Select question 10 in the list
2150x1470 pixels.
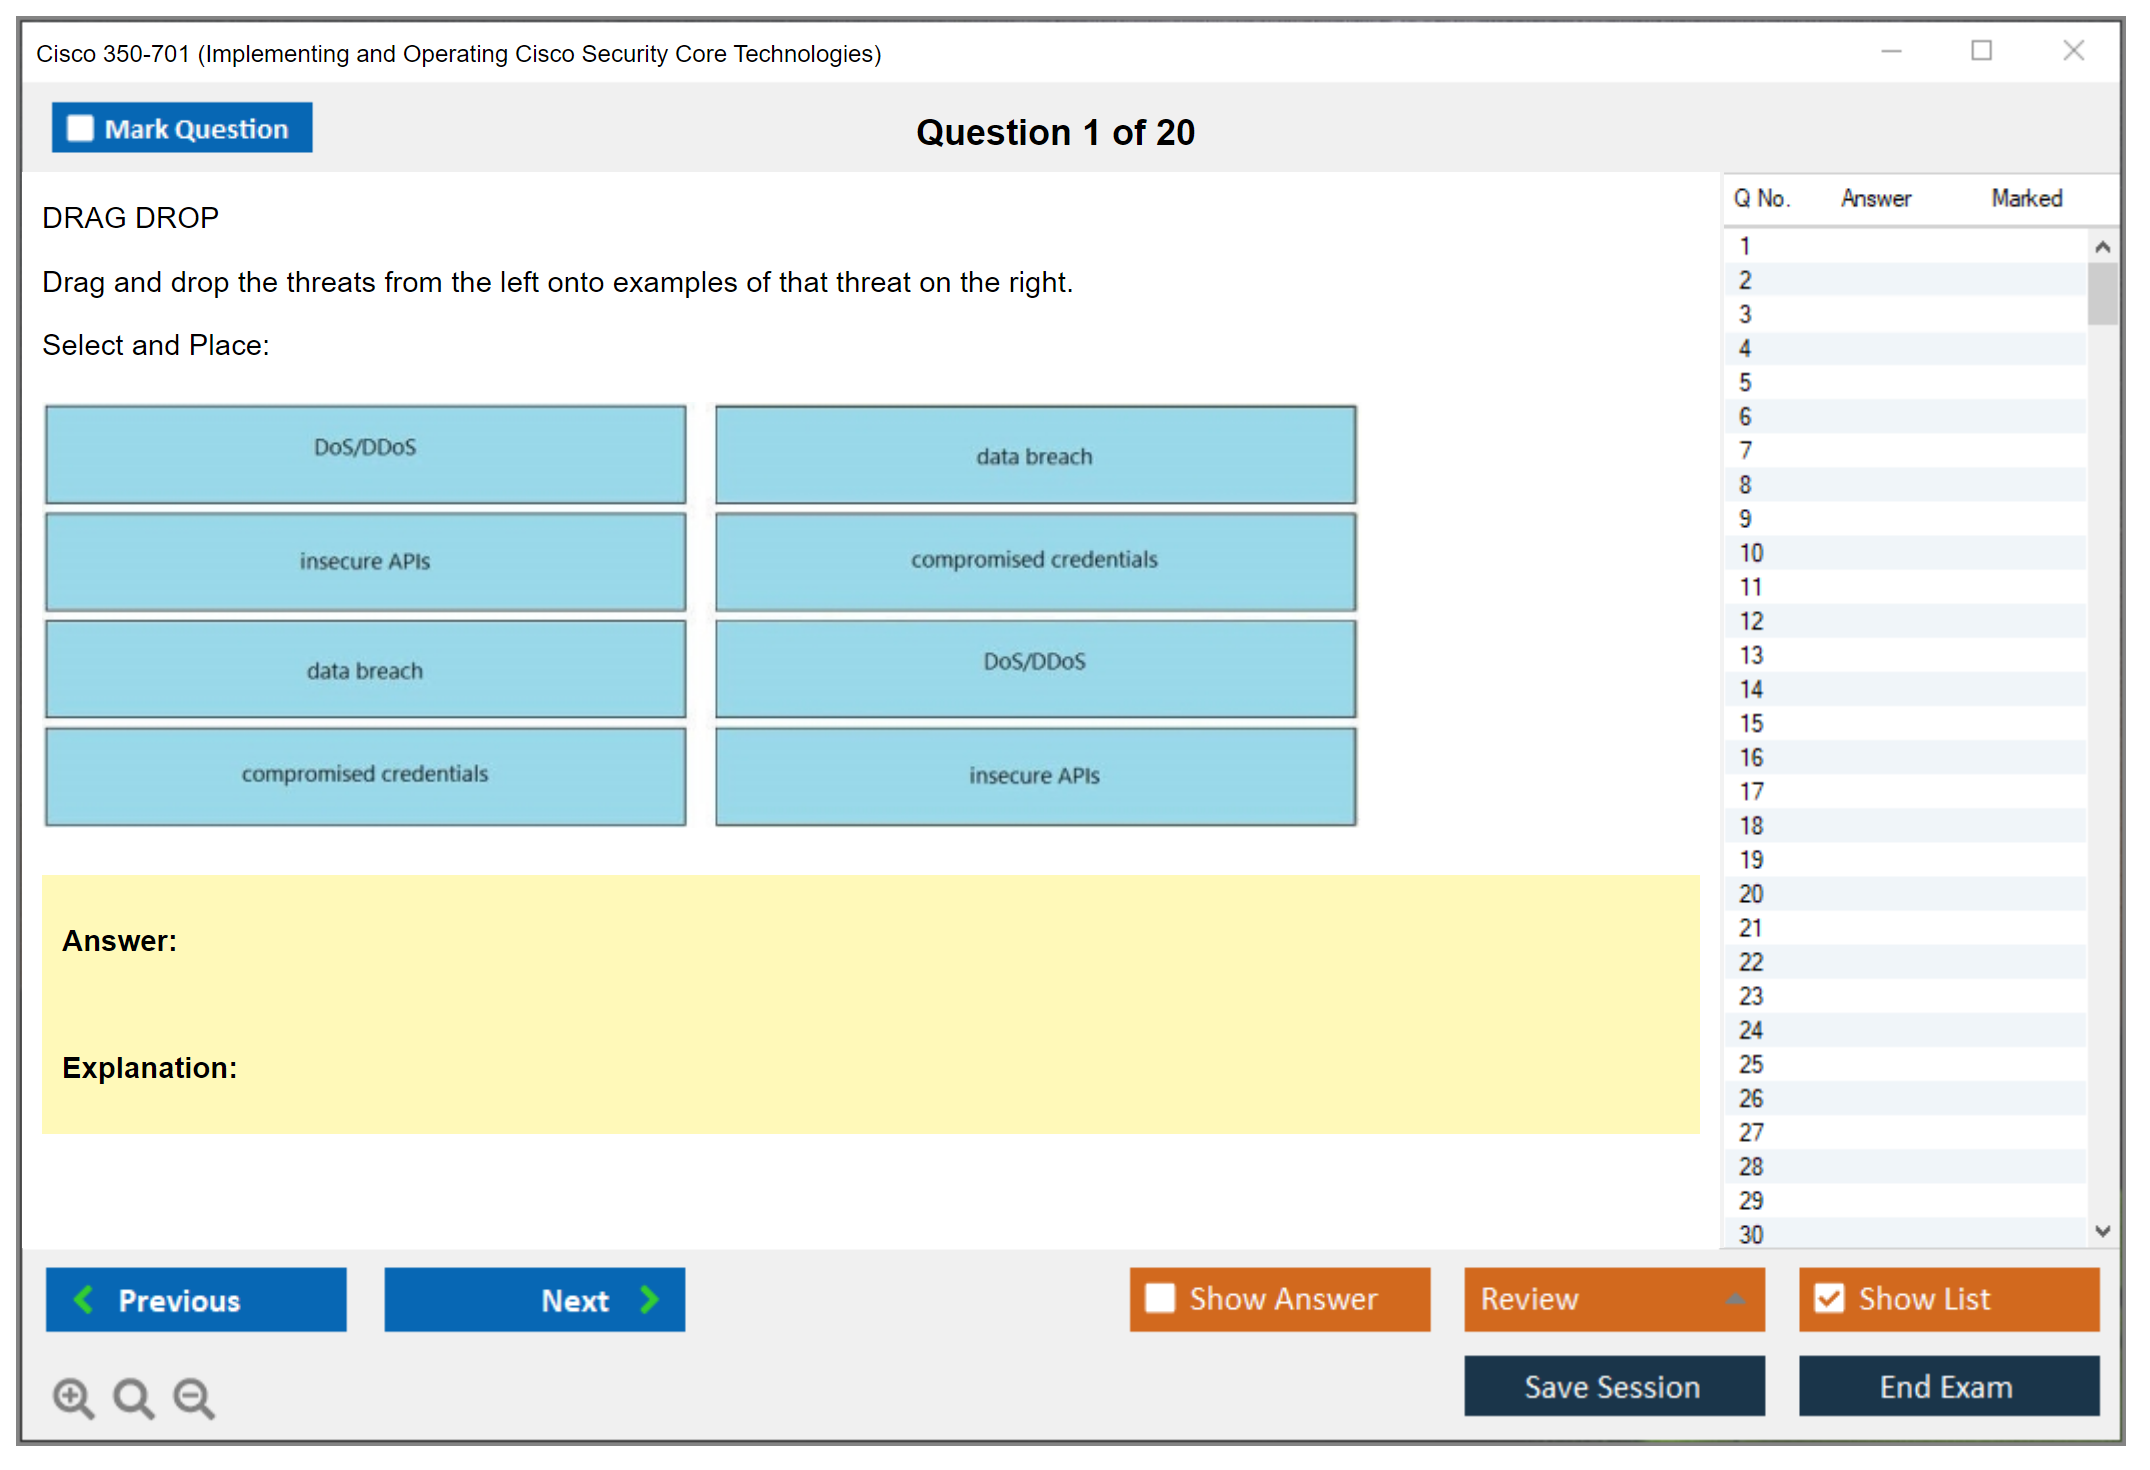coord(1751,553)
